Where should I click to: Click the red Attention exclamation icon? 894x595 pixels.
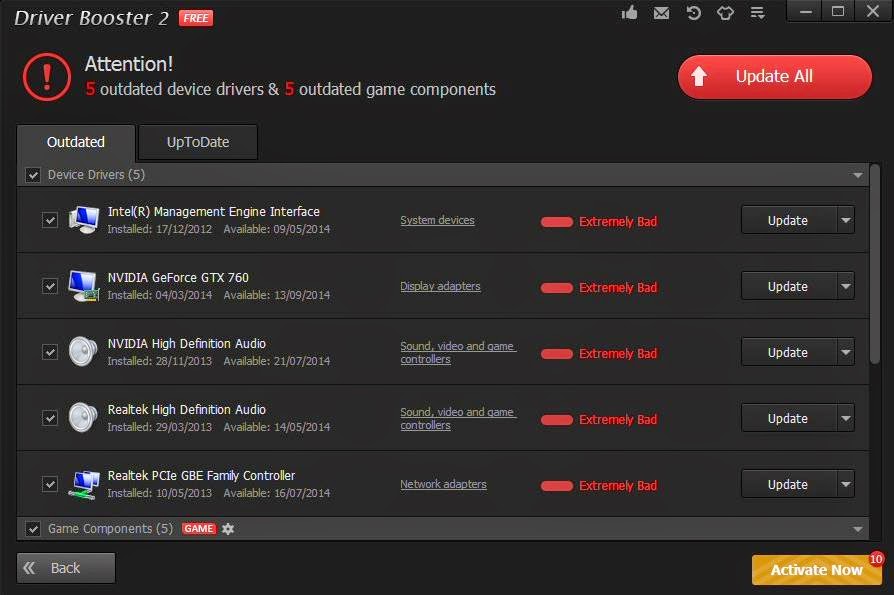[47, 77]
